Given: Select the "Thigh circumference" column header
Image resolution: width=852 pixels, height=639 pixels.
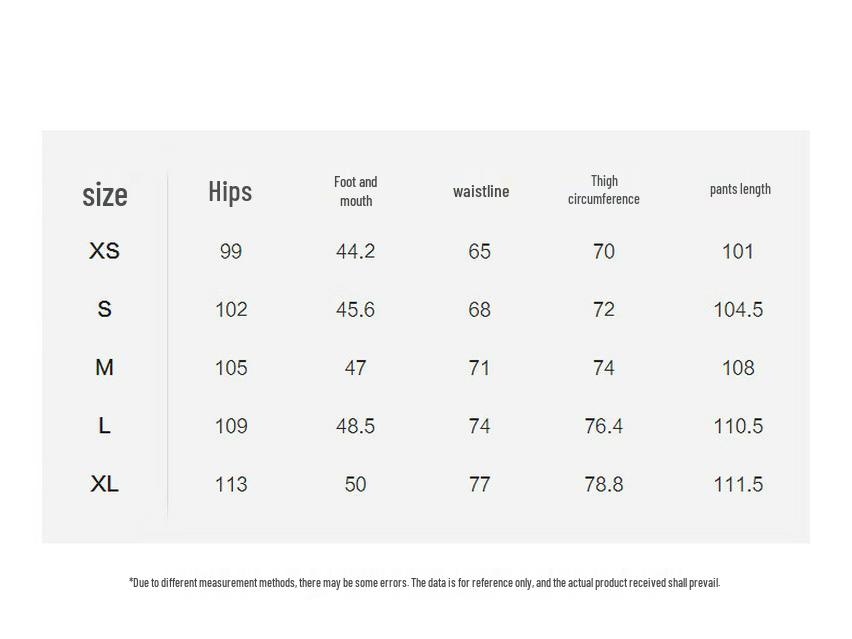Looking at the screenshot, I should click(604, 190).
